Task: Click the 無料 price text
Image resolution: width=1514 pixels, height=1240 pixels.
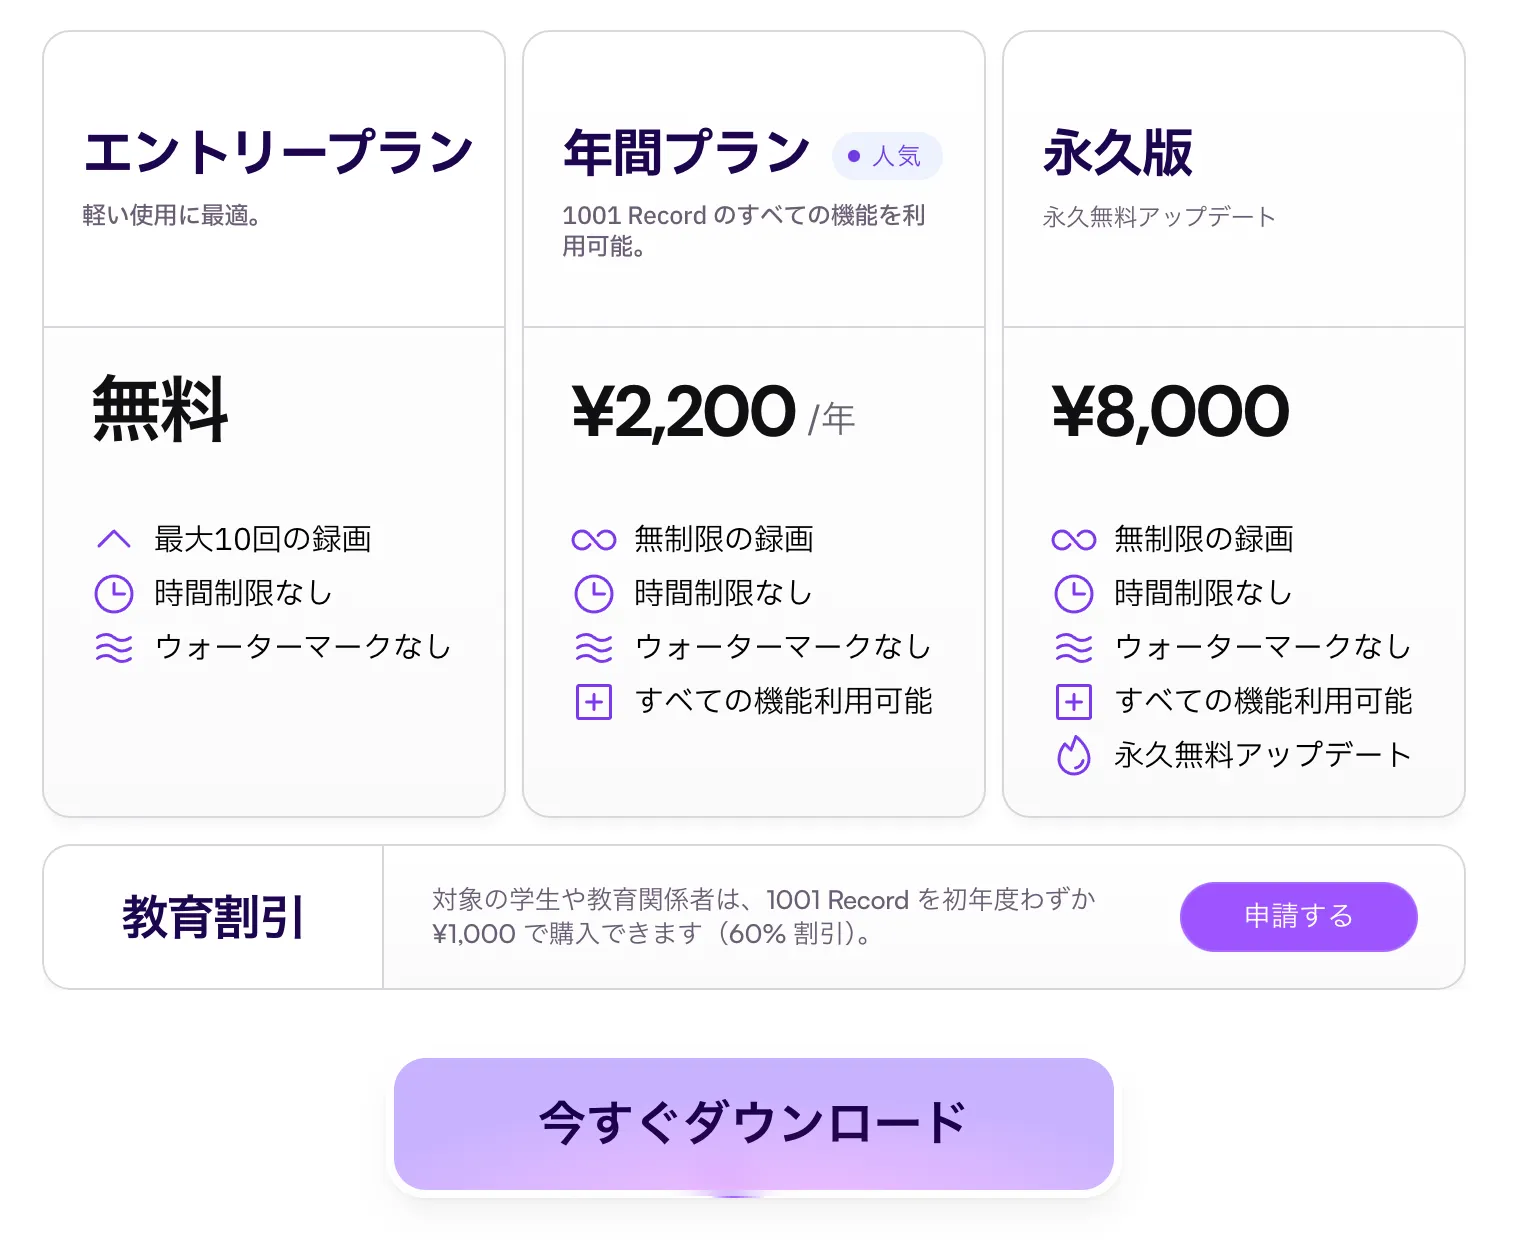Action: [160, 408]
